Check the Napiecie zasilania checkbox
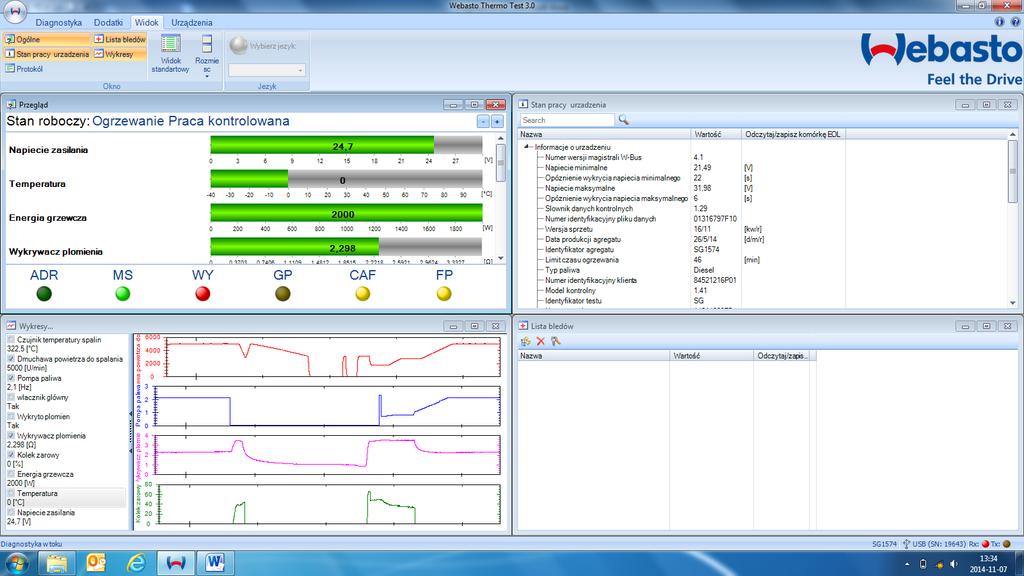 coord(11,513)
